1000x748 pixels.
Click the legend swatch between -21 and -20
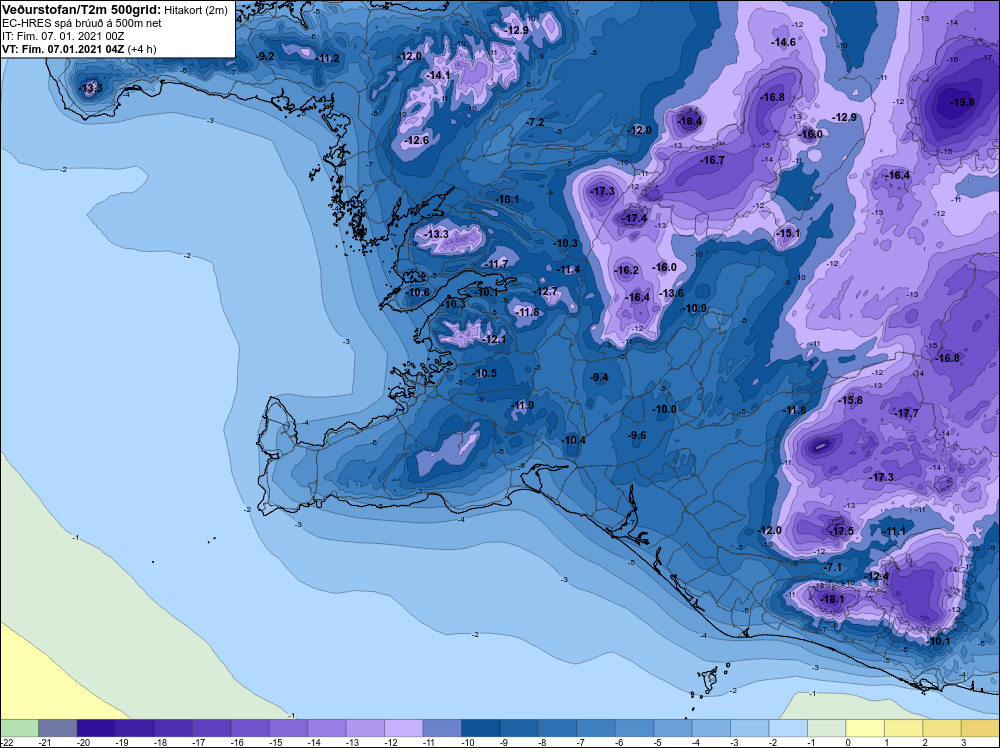tap(57, 728)
